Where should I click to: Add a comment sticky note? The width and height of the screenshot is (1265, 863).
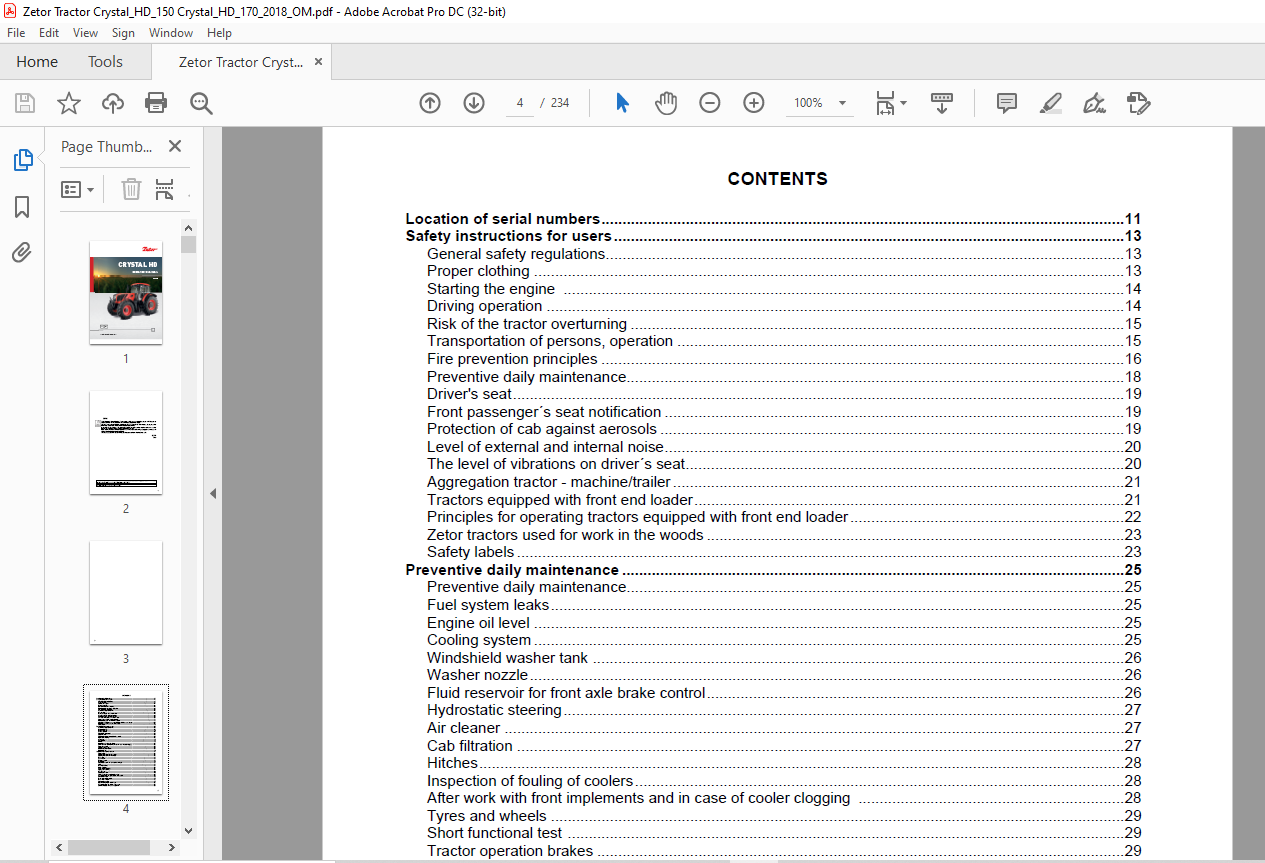click(x=1007, y=103)
